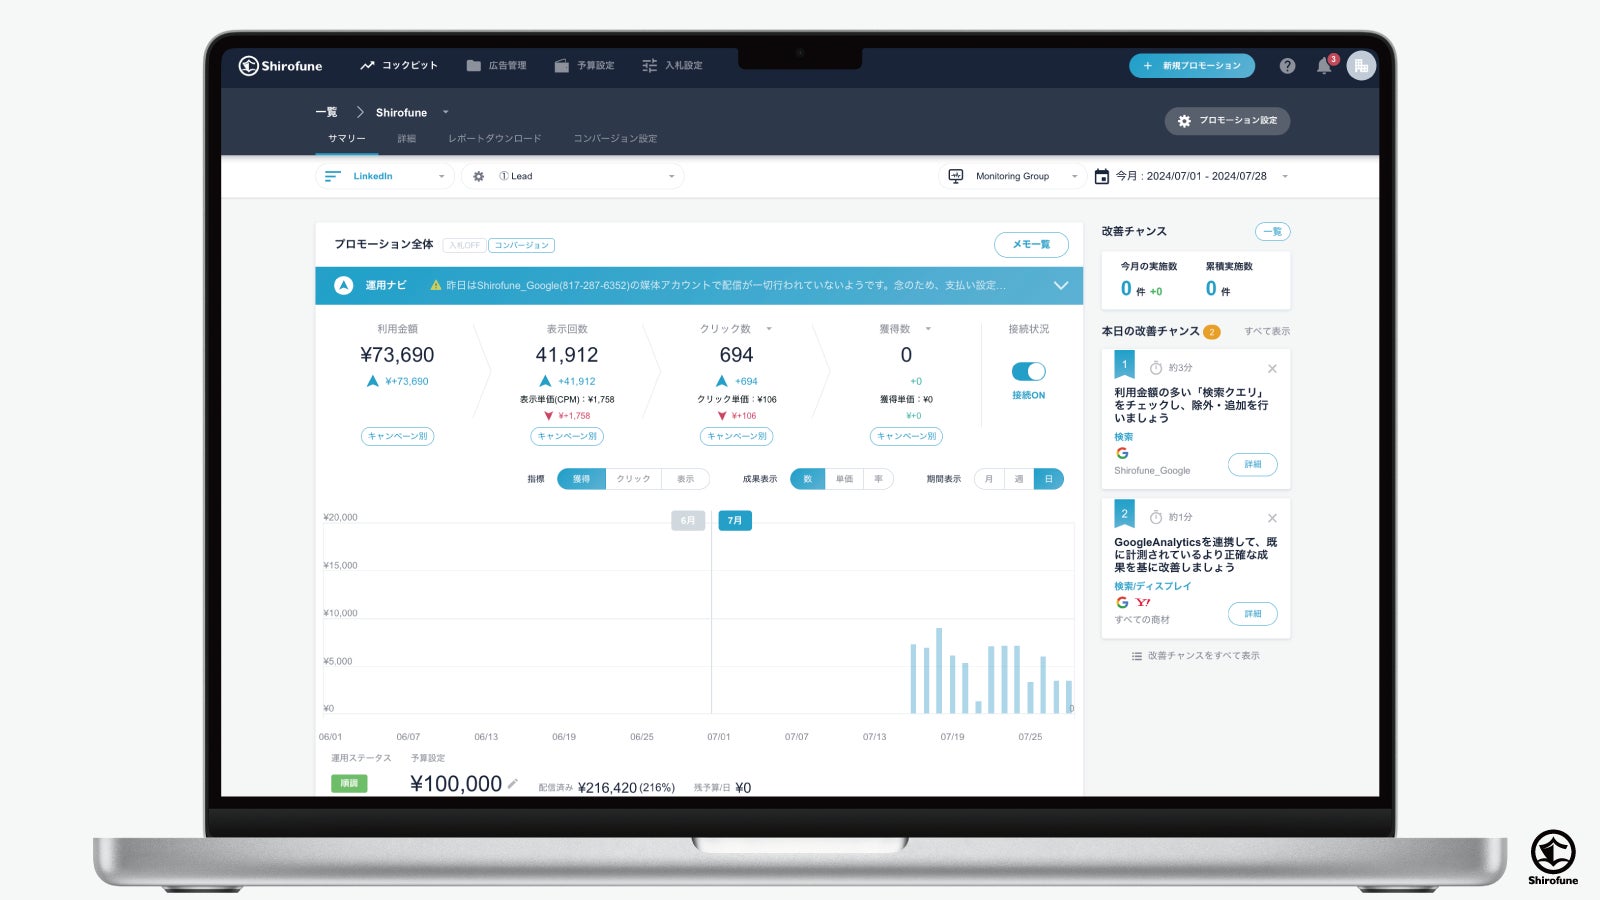Edit the ¥100,000 budget with pencil icon
Image resolution: width=1600 pixels, height=900 pixels.
tap(513, 784)
